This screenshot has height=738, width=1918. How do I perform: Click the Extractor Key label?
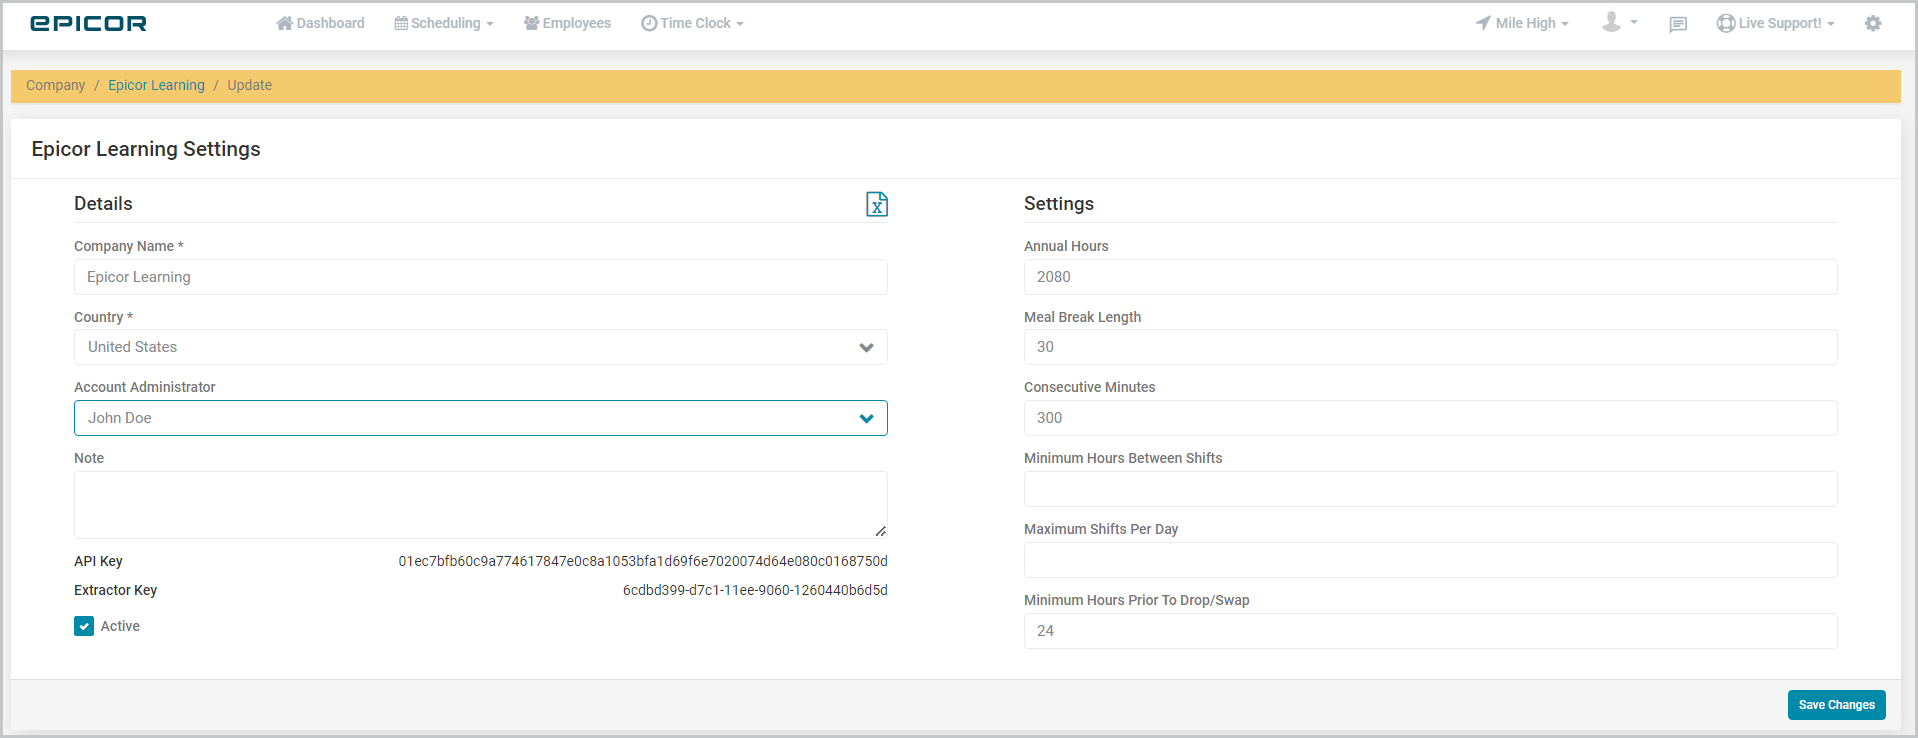coord(115,590)
